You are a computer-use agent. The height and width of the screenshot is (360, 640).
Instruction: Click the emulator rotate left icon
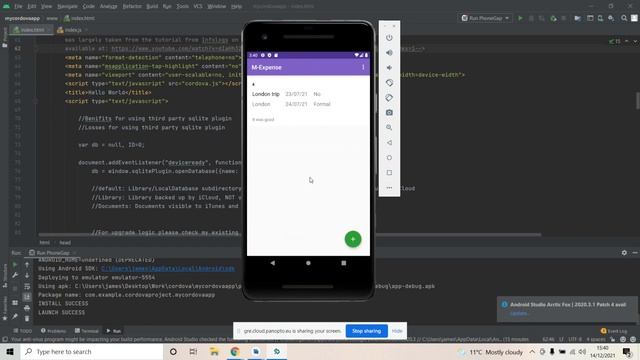[389, 83]
